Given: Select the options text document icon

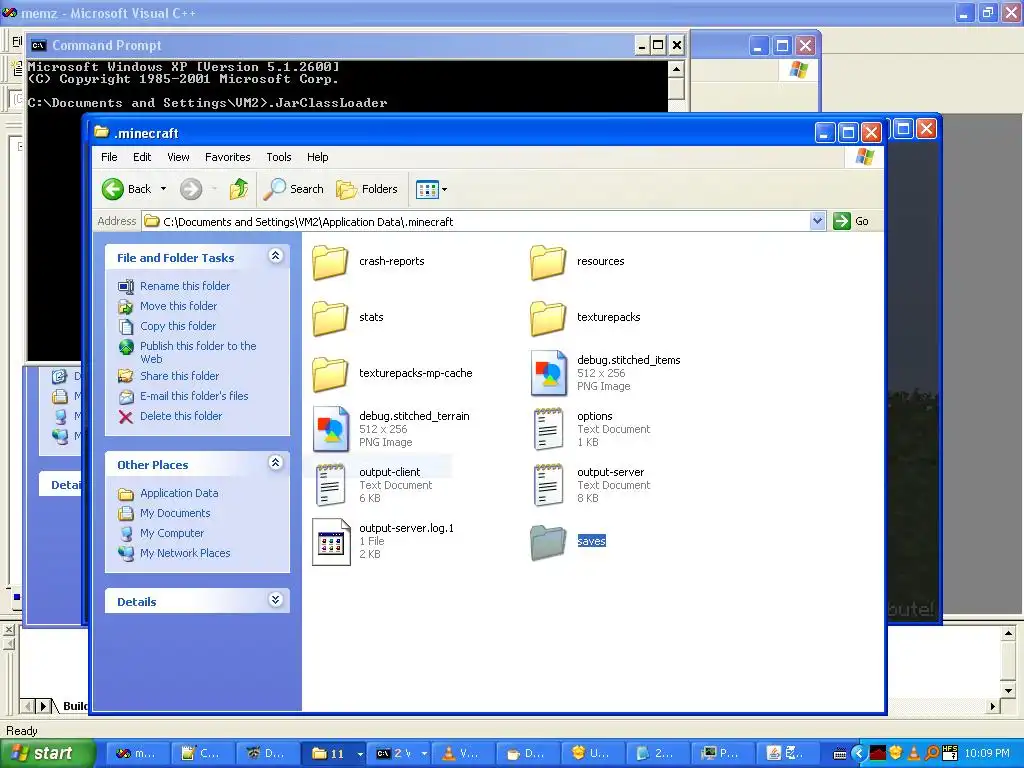Looking at the screenshot, I should [x=549, y=429].
